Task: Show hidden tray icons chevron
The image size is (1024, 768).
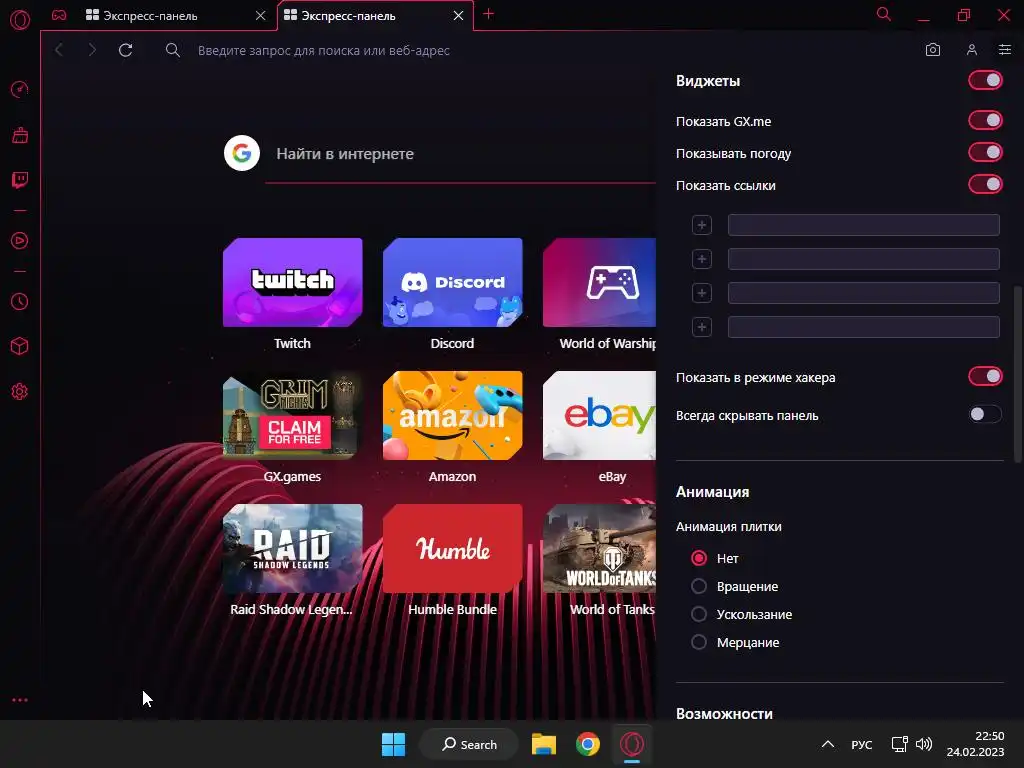Action: pos(827,744)
